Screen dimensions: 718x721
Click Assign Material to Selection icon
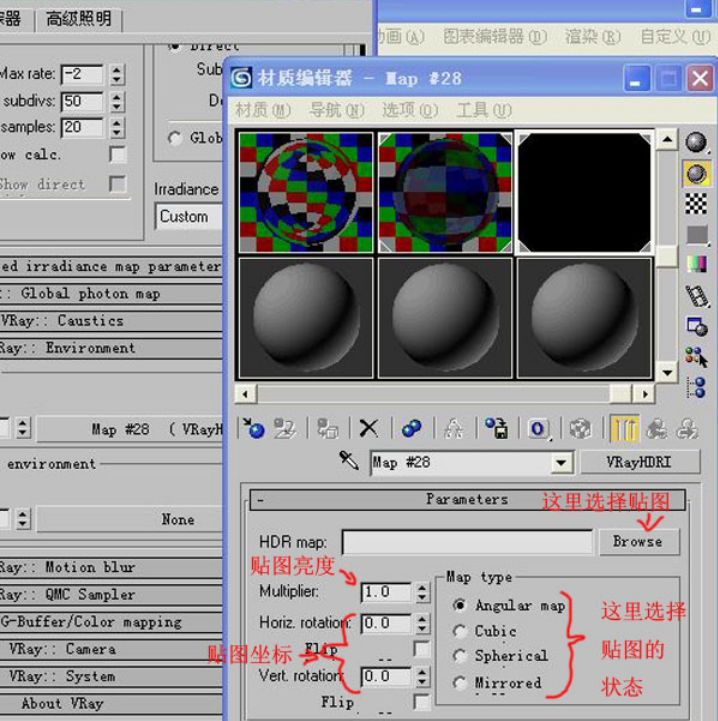coord(327,429)
